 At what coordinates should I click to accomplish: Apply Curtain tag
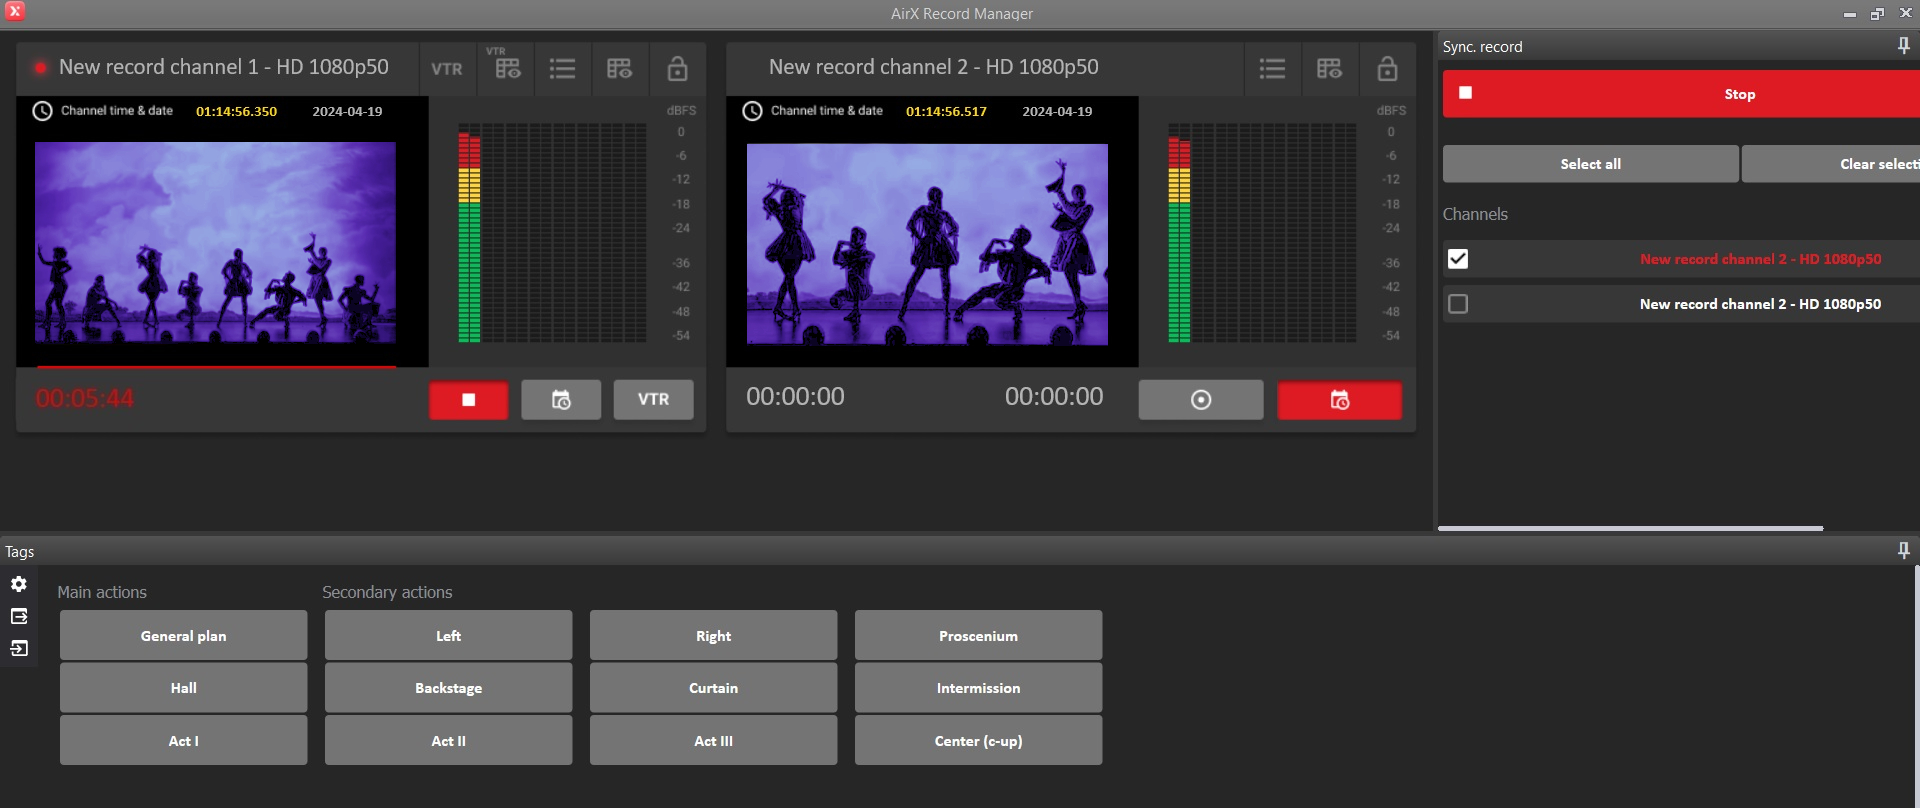coord(713,688)
